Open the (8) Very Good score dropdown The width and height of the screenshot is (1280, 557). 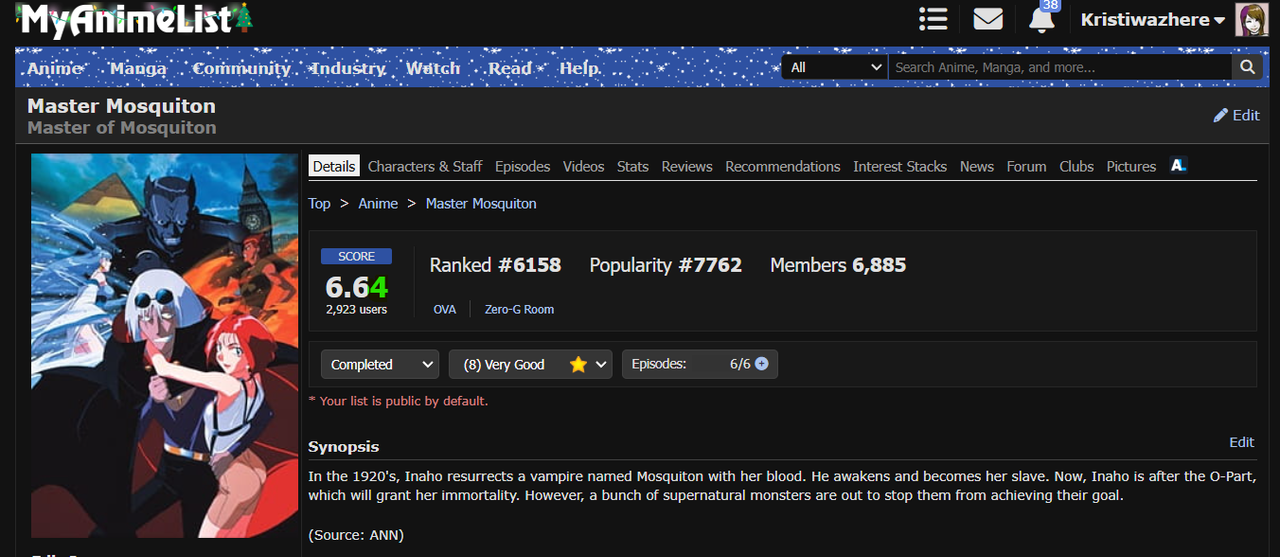click(530, 364)
